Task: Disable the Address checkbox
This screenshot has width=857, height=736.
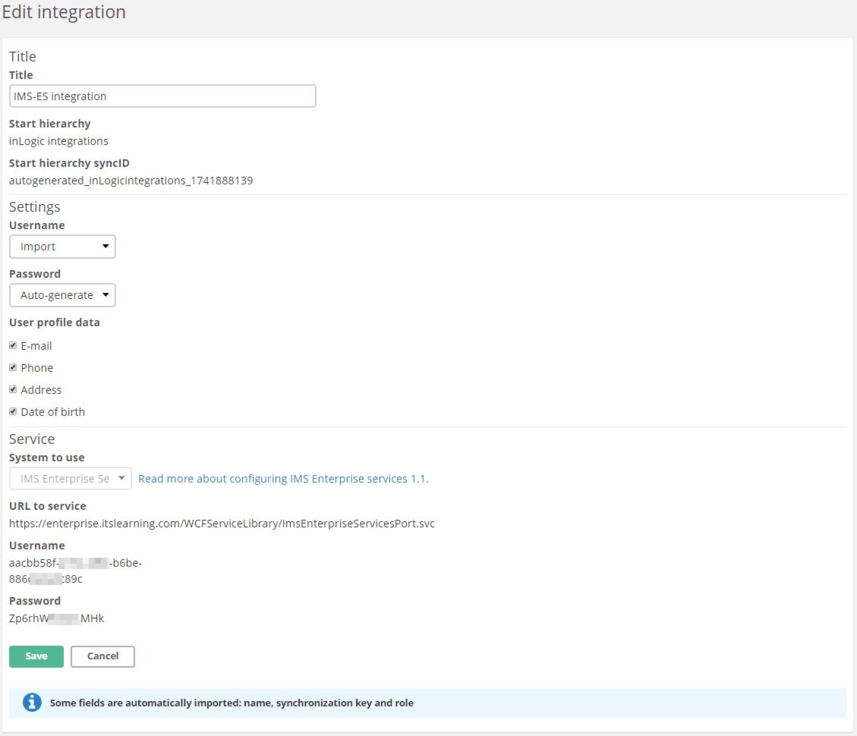Action: (13, 390)
